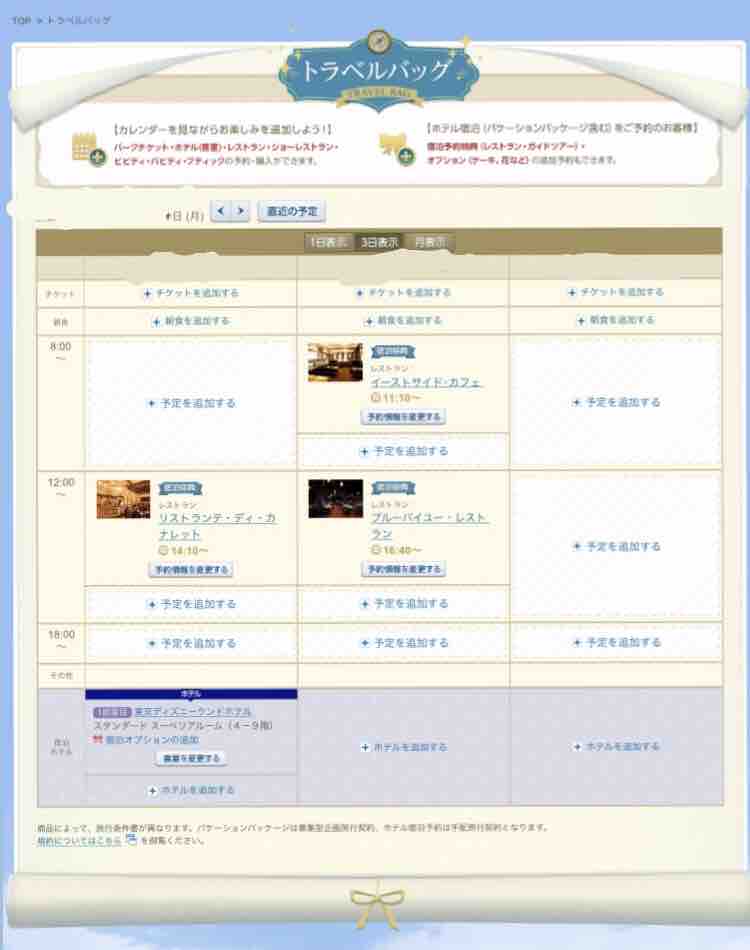The width and height of the screenshot is (750, 950).
Task: Click the gift icon beside 宿泊オプションの追加
Action: pos(98,739)
